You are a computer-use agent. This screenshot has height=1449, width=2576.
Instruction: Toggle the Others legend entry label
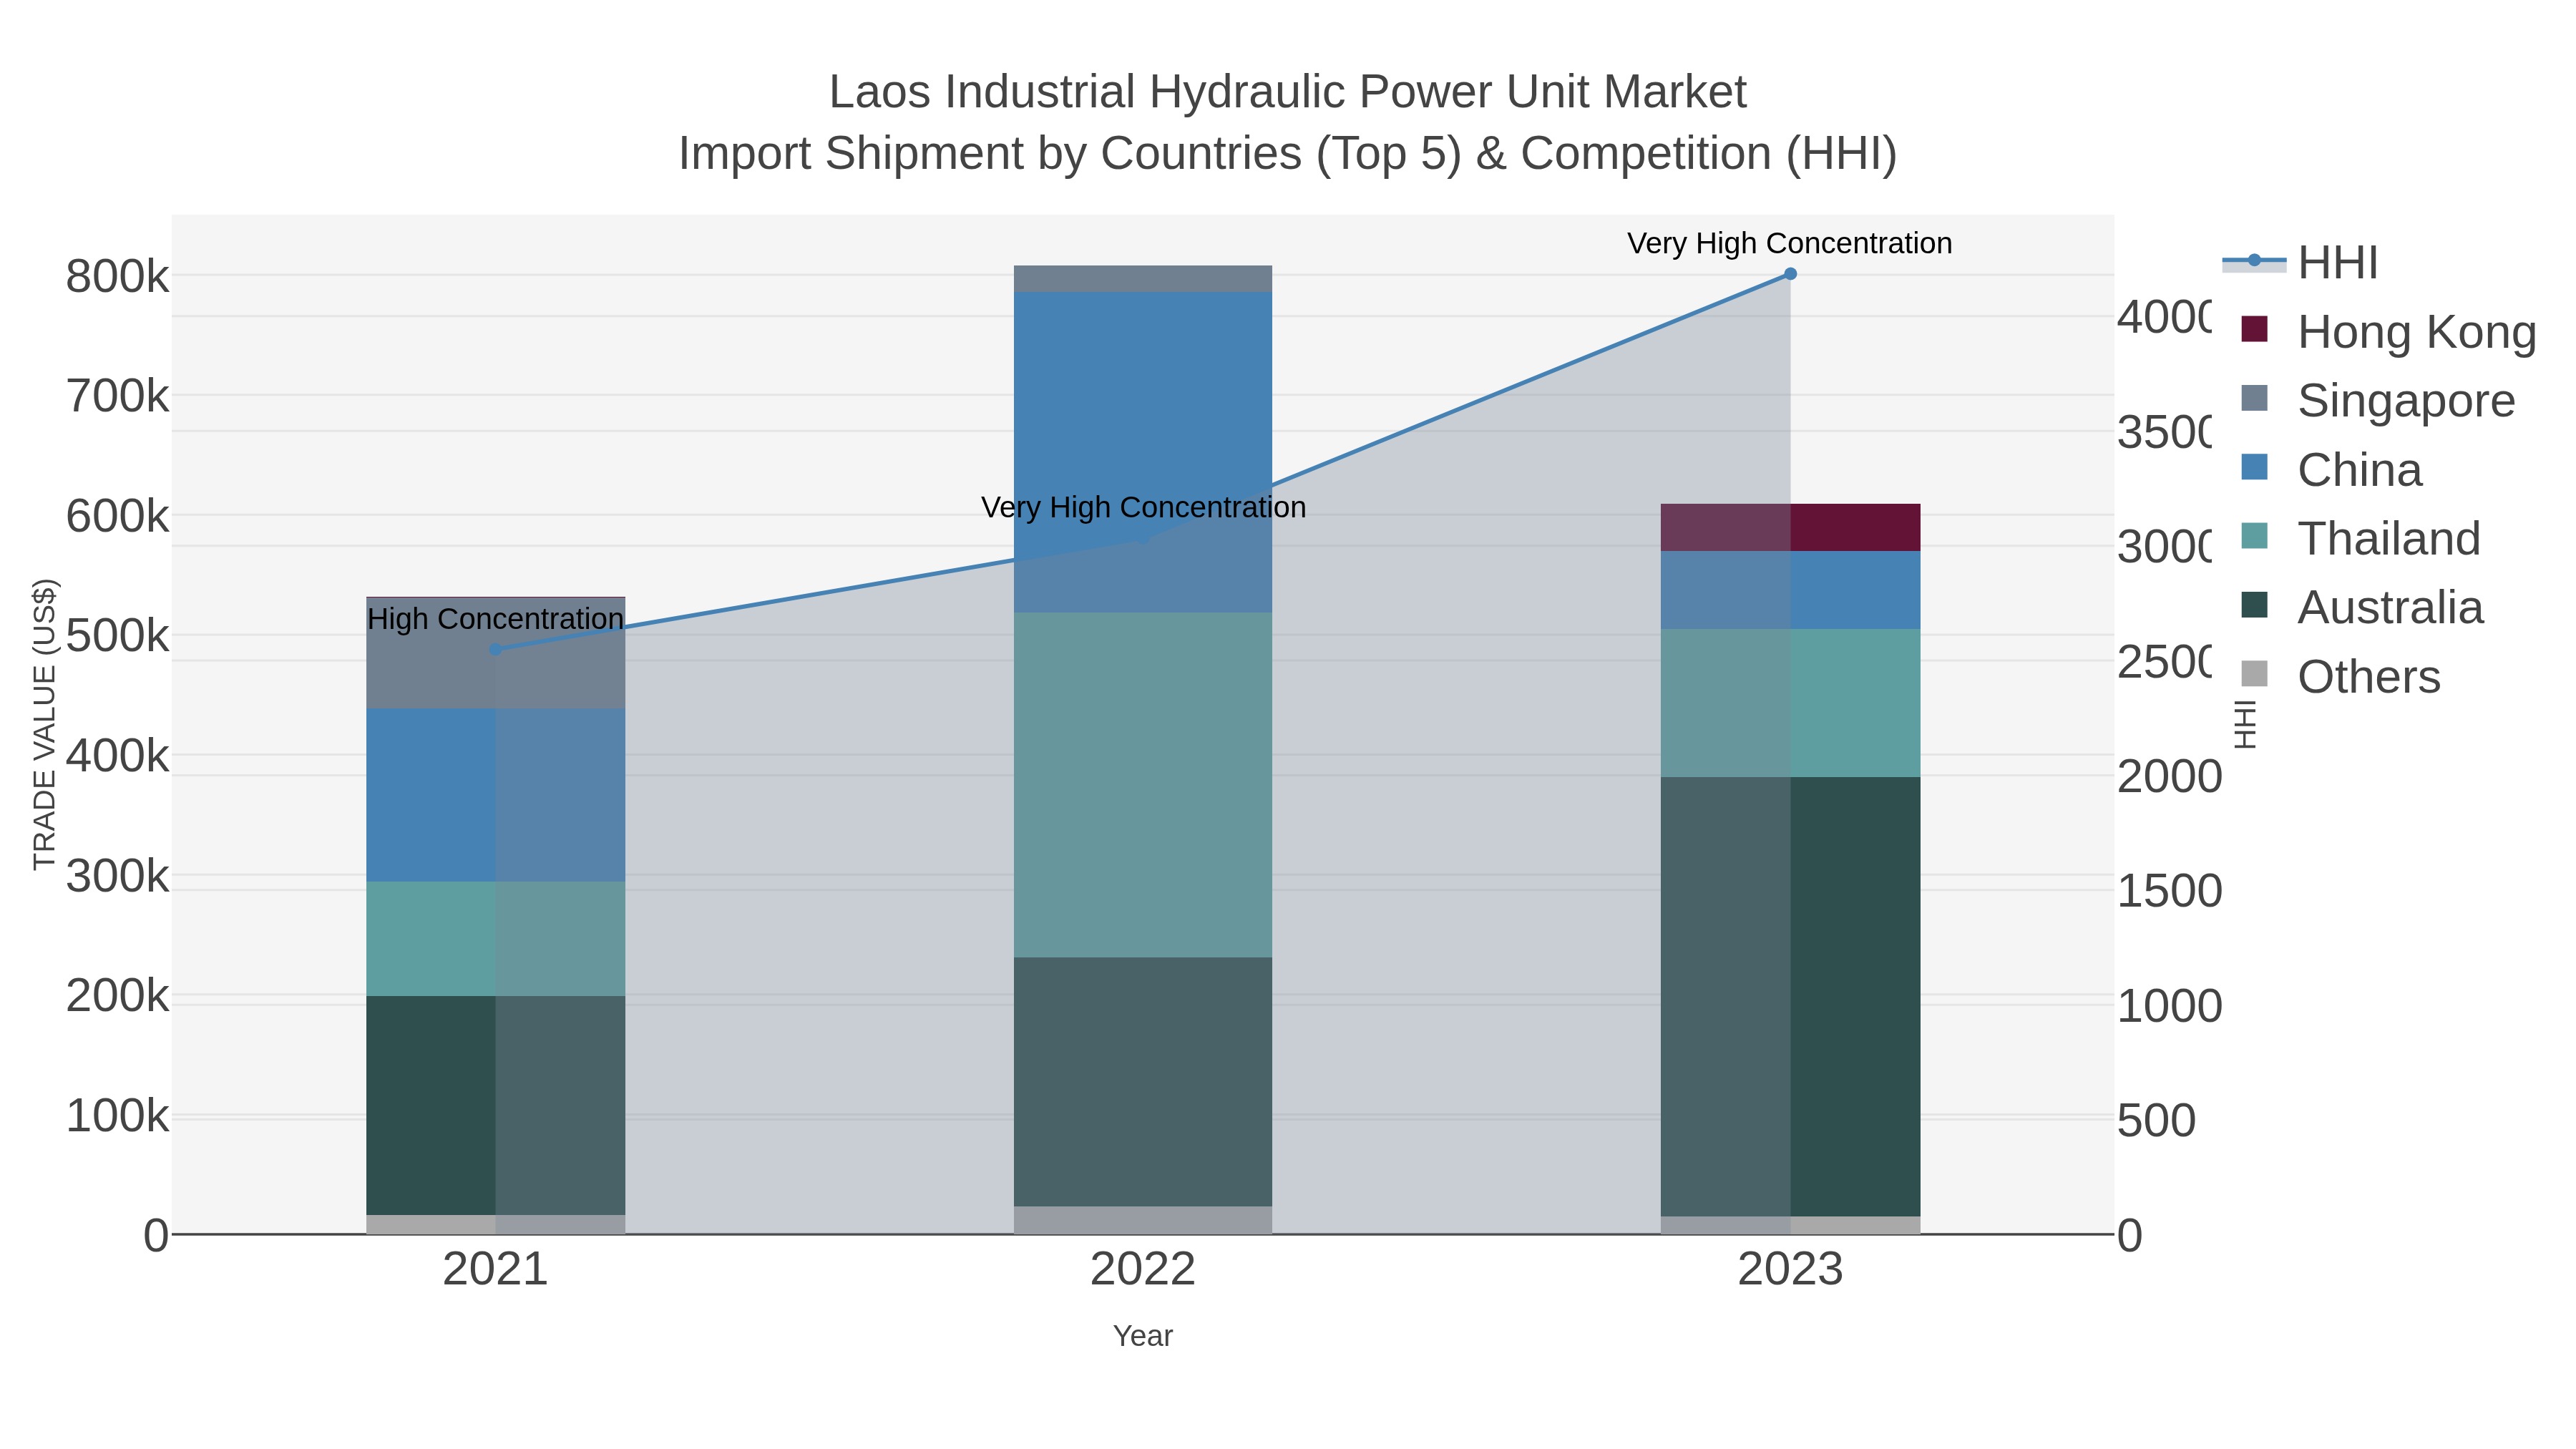pos(2368,677)
